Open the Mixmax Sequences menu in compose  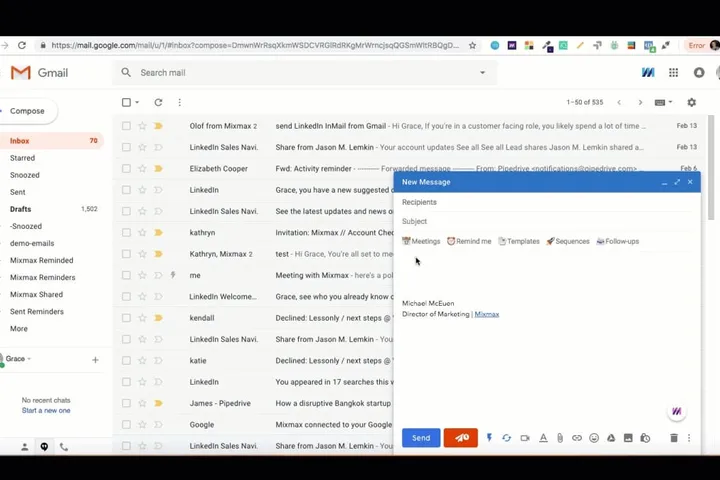point(568,241)
